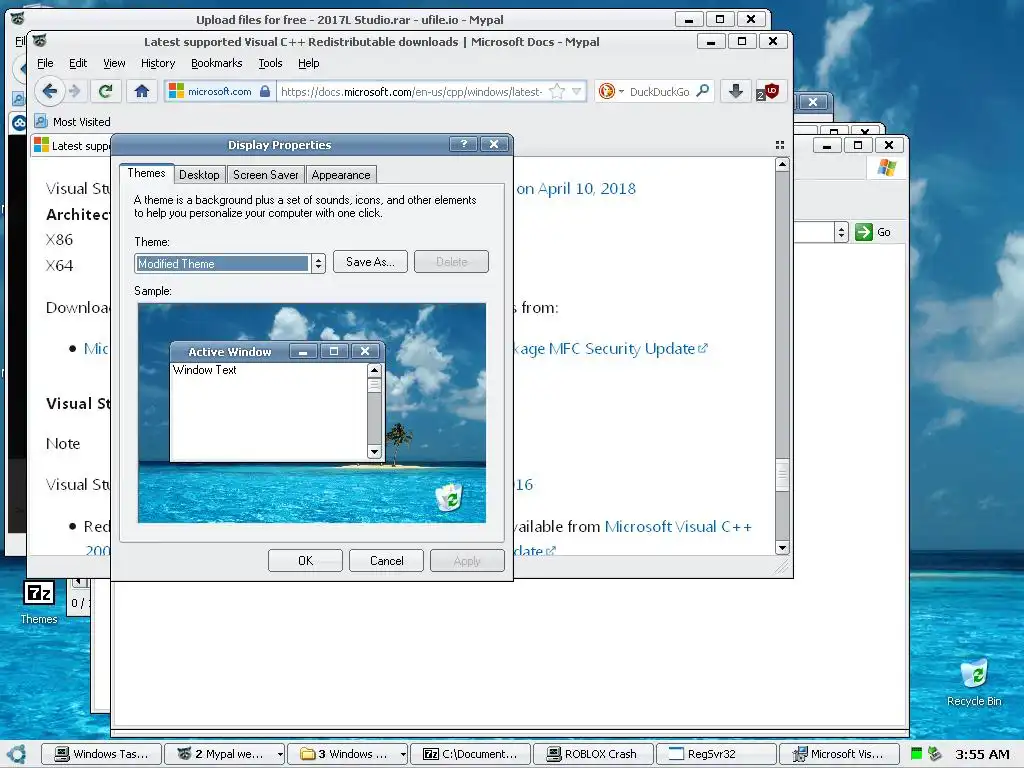The image size is (1024, 768).
Task: Open the Edit menu
Action: pos(78,63)
